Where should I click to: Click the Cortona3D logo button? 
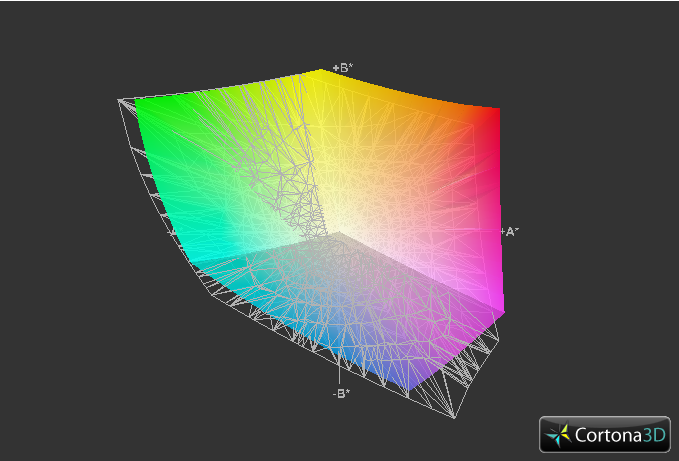tap(605, 434)
